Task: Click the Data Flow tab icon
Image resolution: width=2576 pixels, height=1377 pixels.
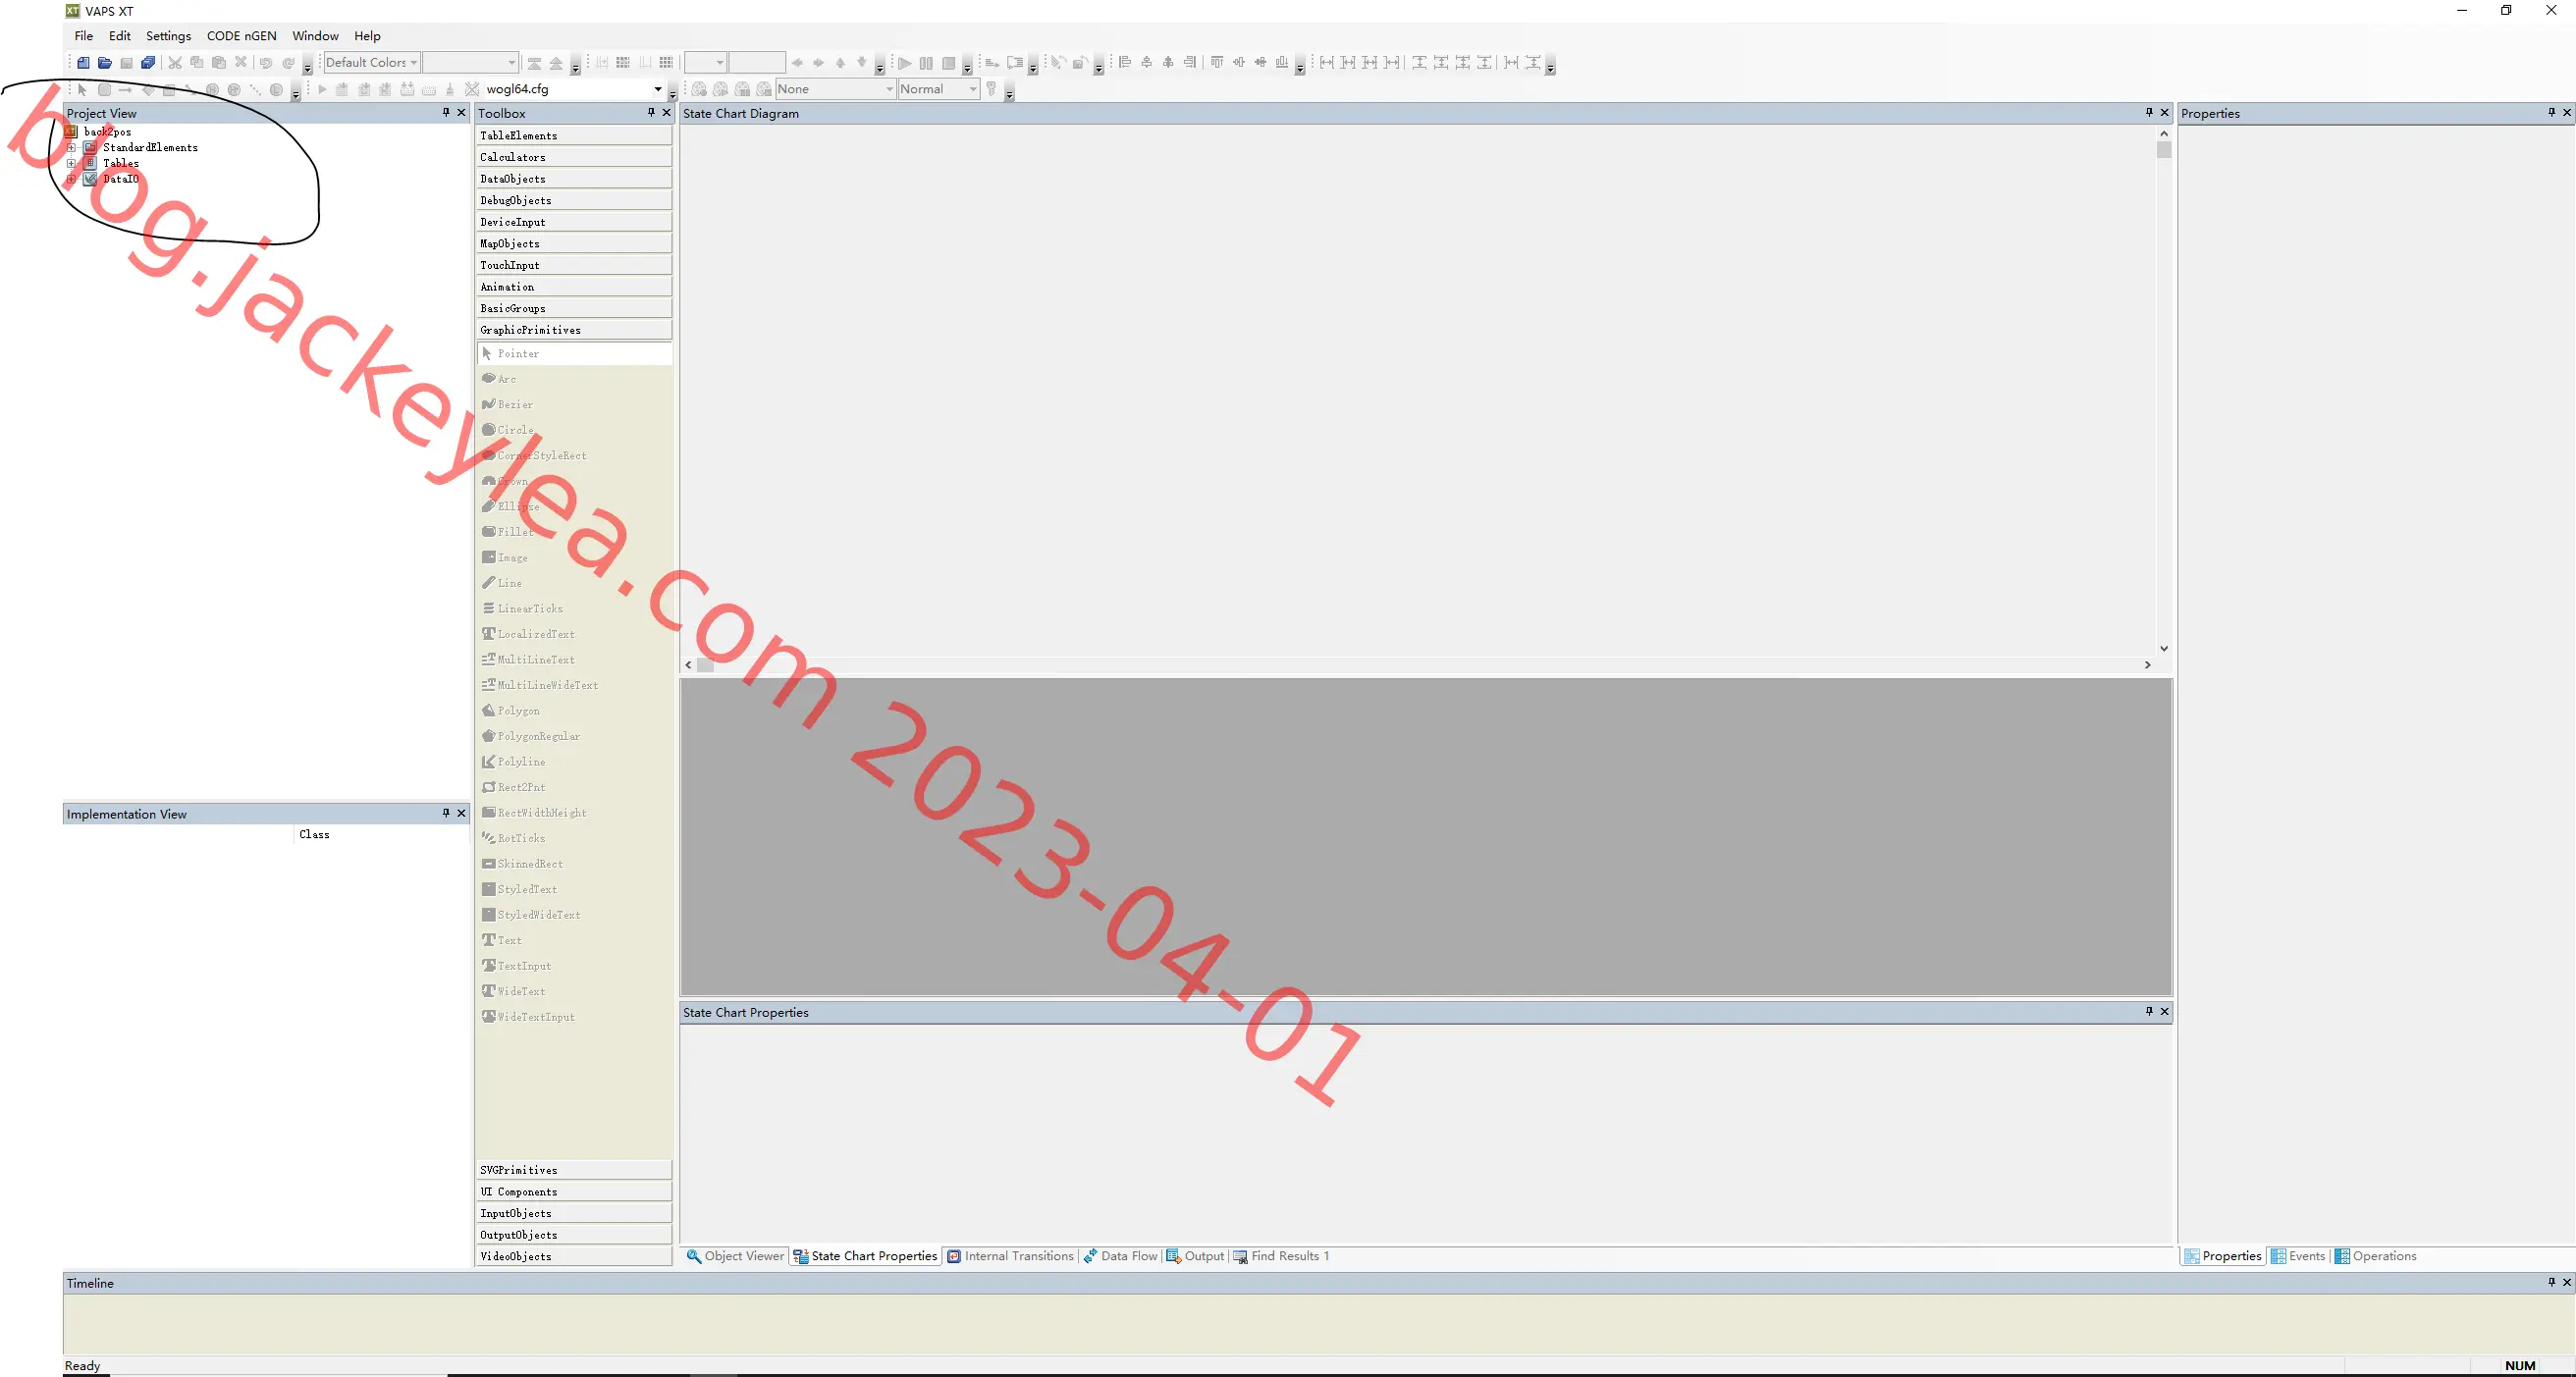Action: [1090, 1256]
